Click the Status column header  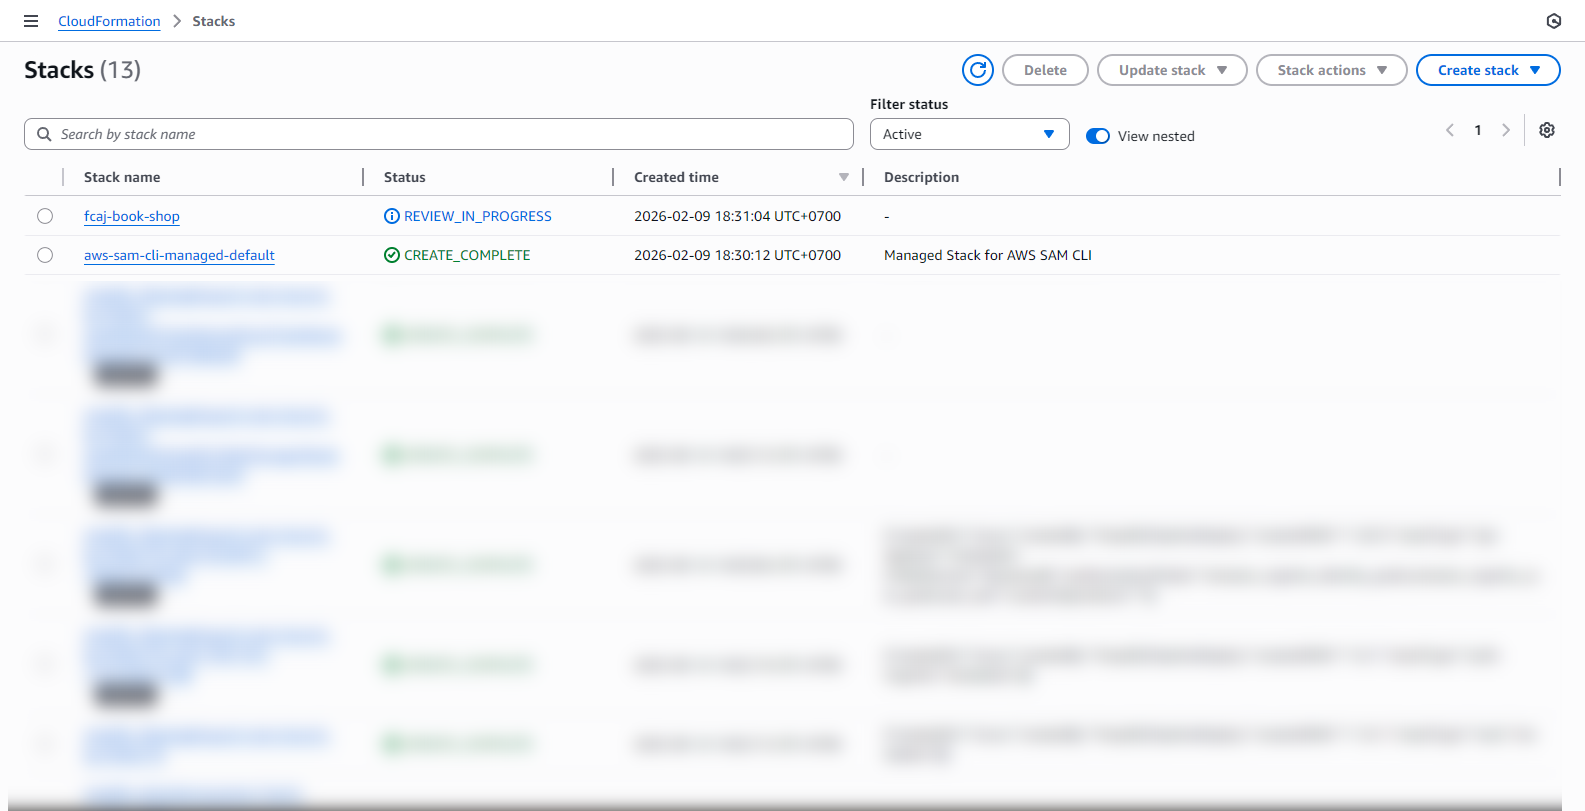coord(405,177)
